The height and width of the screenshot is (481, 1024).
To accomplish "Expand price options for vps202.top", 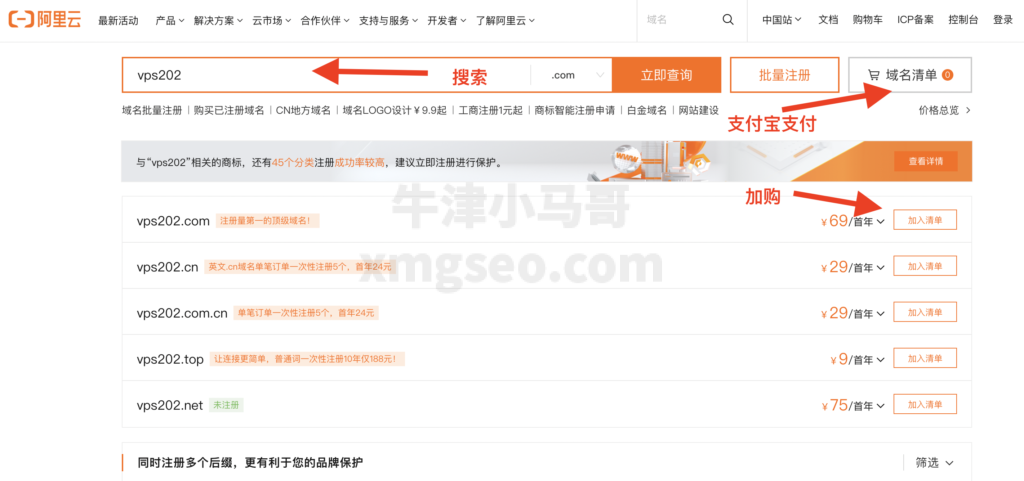I will pos(880,360).
